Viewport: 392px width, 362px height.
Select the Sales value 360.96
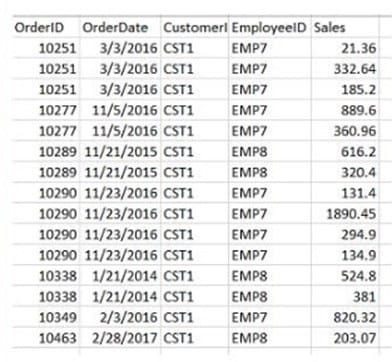(345, 131)
